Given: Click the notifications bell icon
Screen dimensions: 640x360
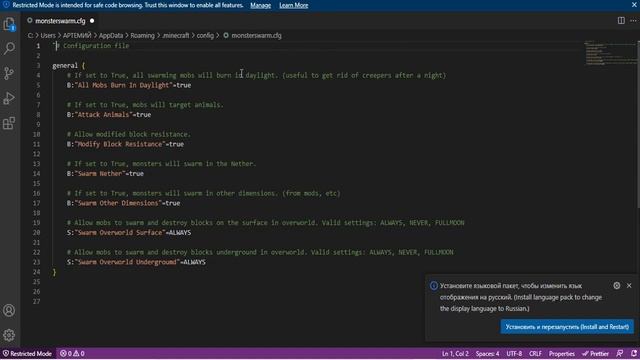Looking at the screenshot, I should (634, 353).
